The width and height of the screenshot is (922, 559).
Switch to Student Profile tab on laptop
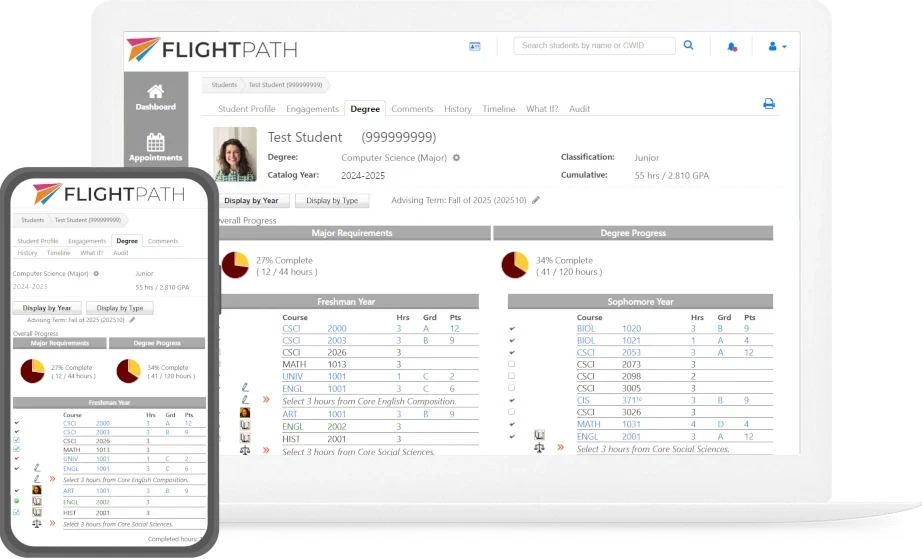(246, 109)
